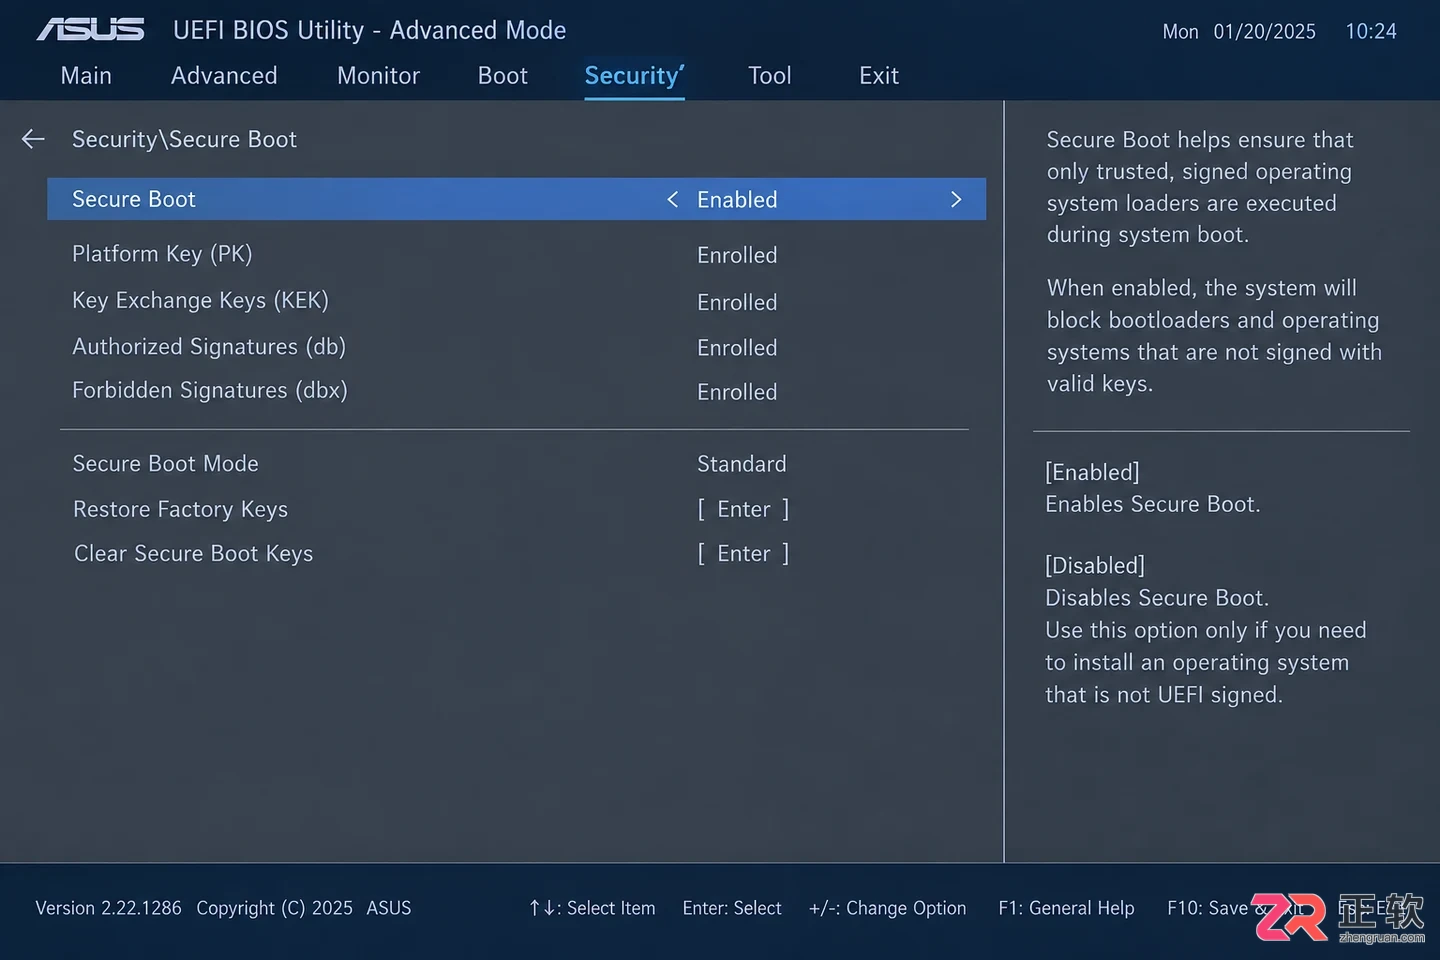Open the Tool tab

tap(770, 76)
